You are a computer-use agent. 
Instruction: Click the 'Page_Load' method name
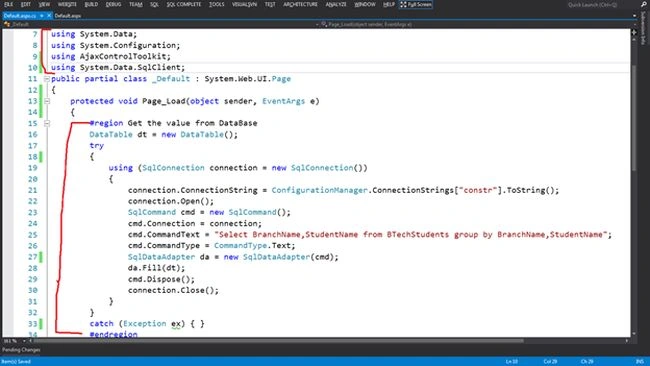(164, 101)
